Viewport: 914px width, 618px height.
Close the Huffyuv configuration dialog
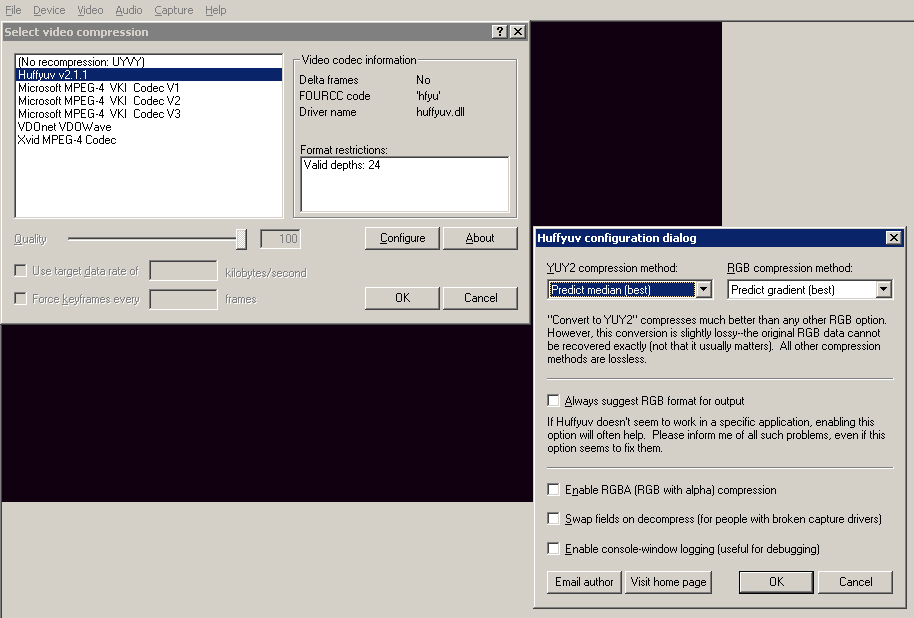click(894, 237)
